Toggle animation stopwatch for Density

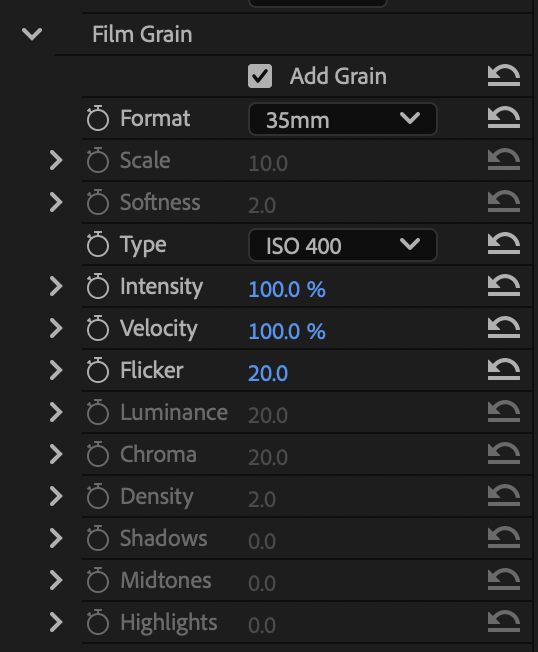98,496
